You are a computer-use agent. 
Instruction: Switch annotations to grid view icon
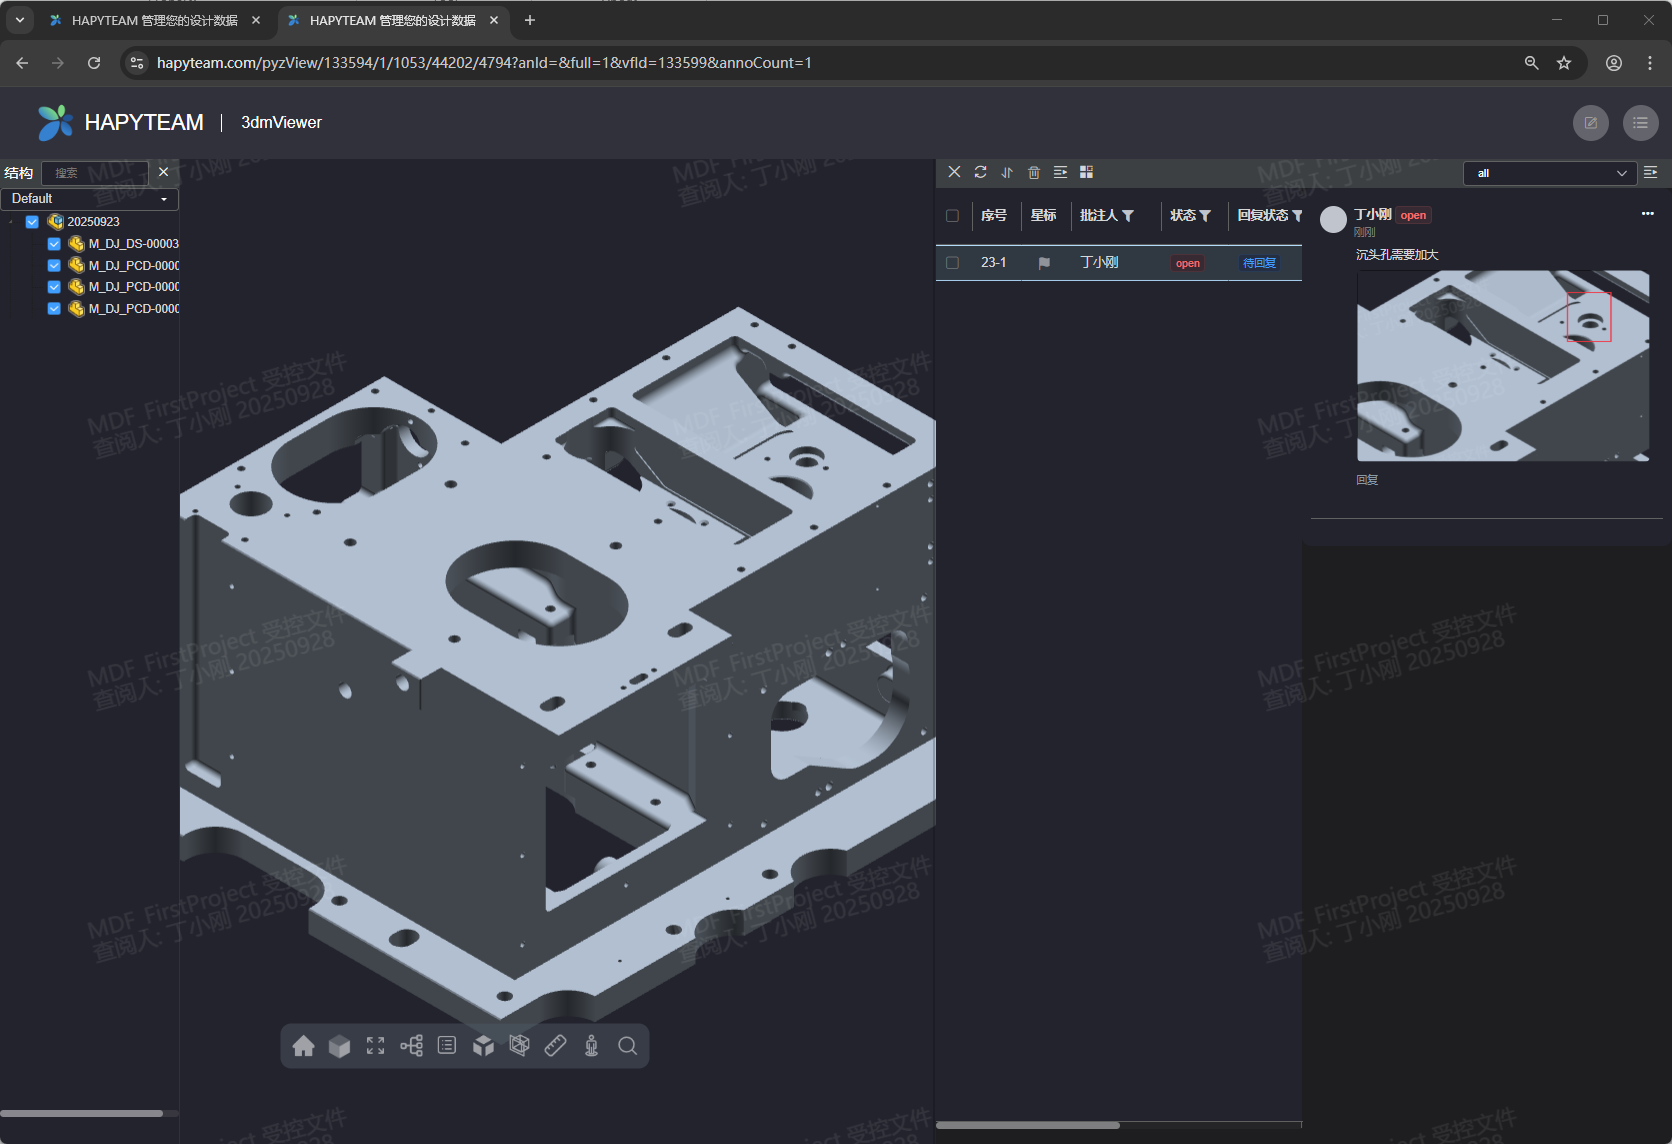coord(1087,172)
